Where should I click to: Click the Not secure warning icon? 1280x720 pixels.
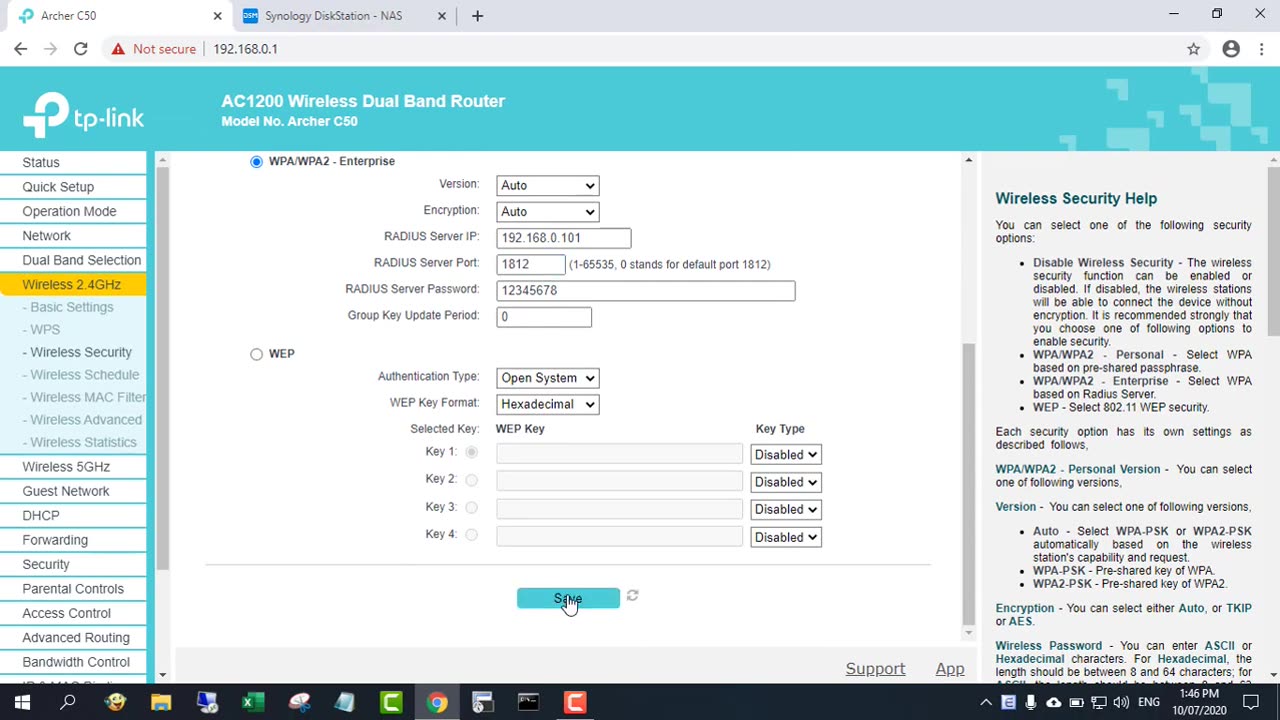[118, 49]
